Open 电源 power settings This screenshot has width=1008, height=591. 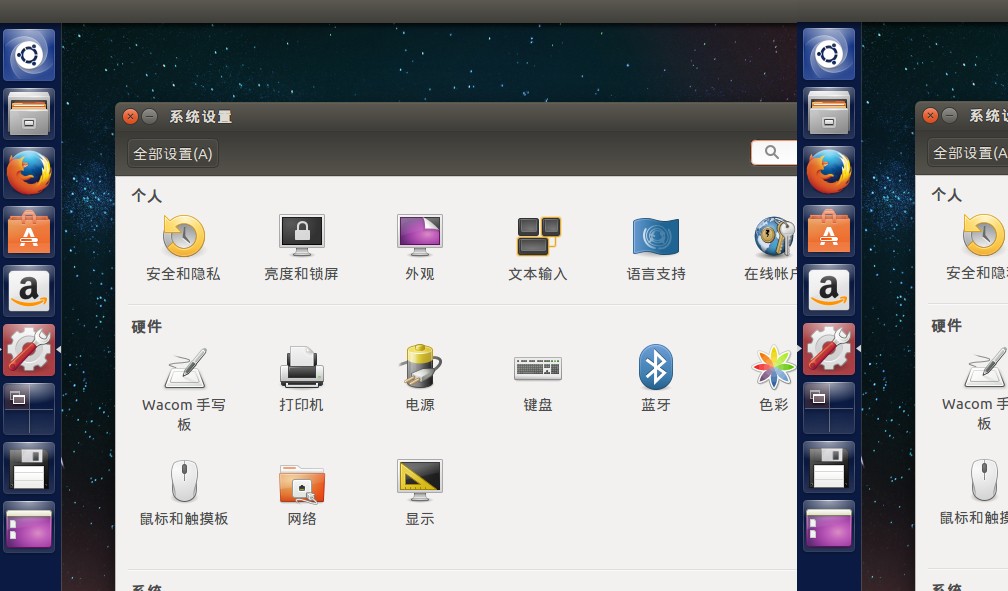(420, 379)
